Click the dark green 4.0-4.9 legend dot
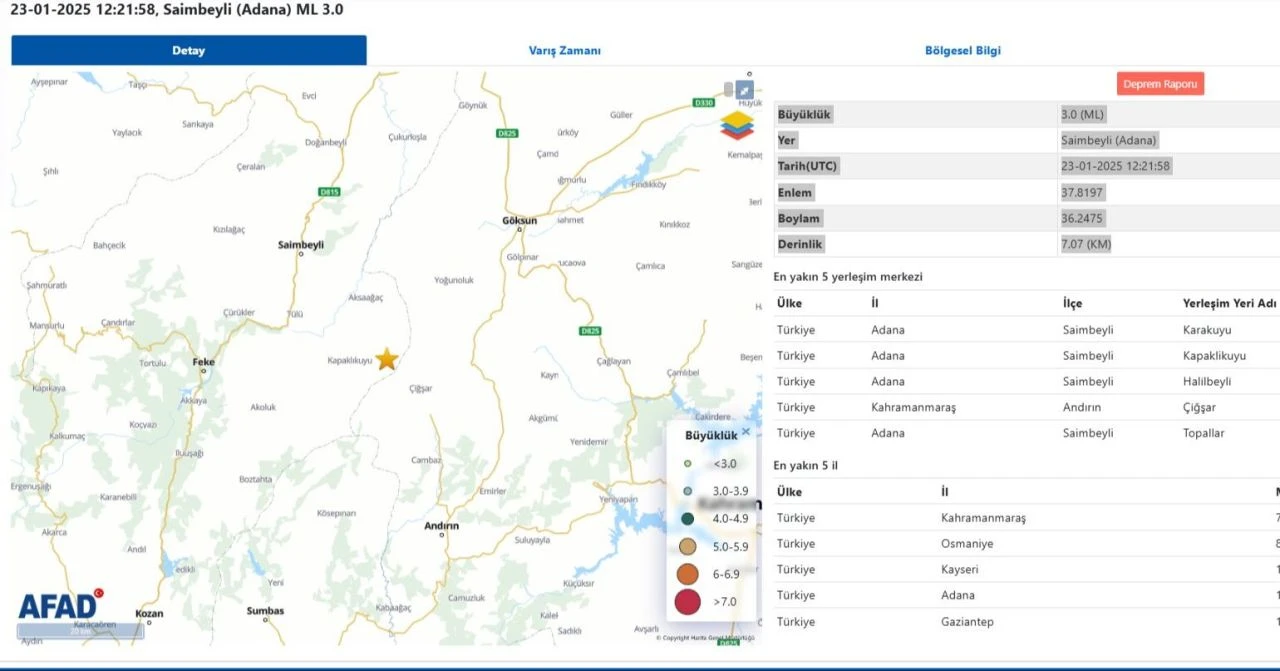Screen dimensions: 1280x671 (688, 519)
